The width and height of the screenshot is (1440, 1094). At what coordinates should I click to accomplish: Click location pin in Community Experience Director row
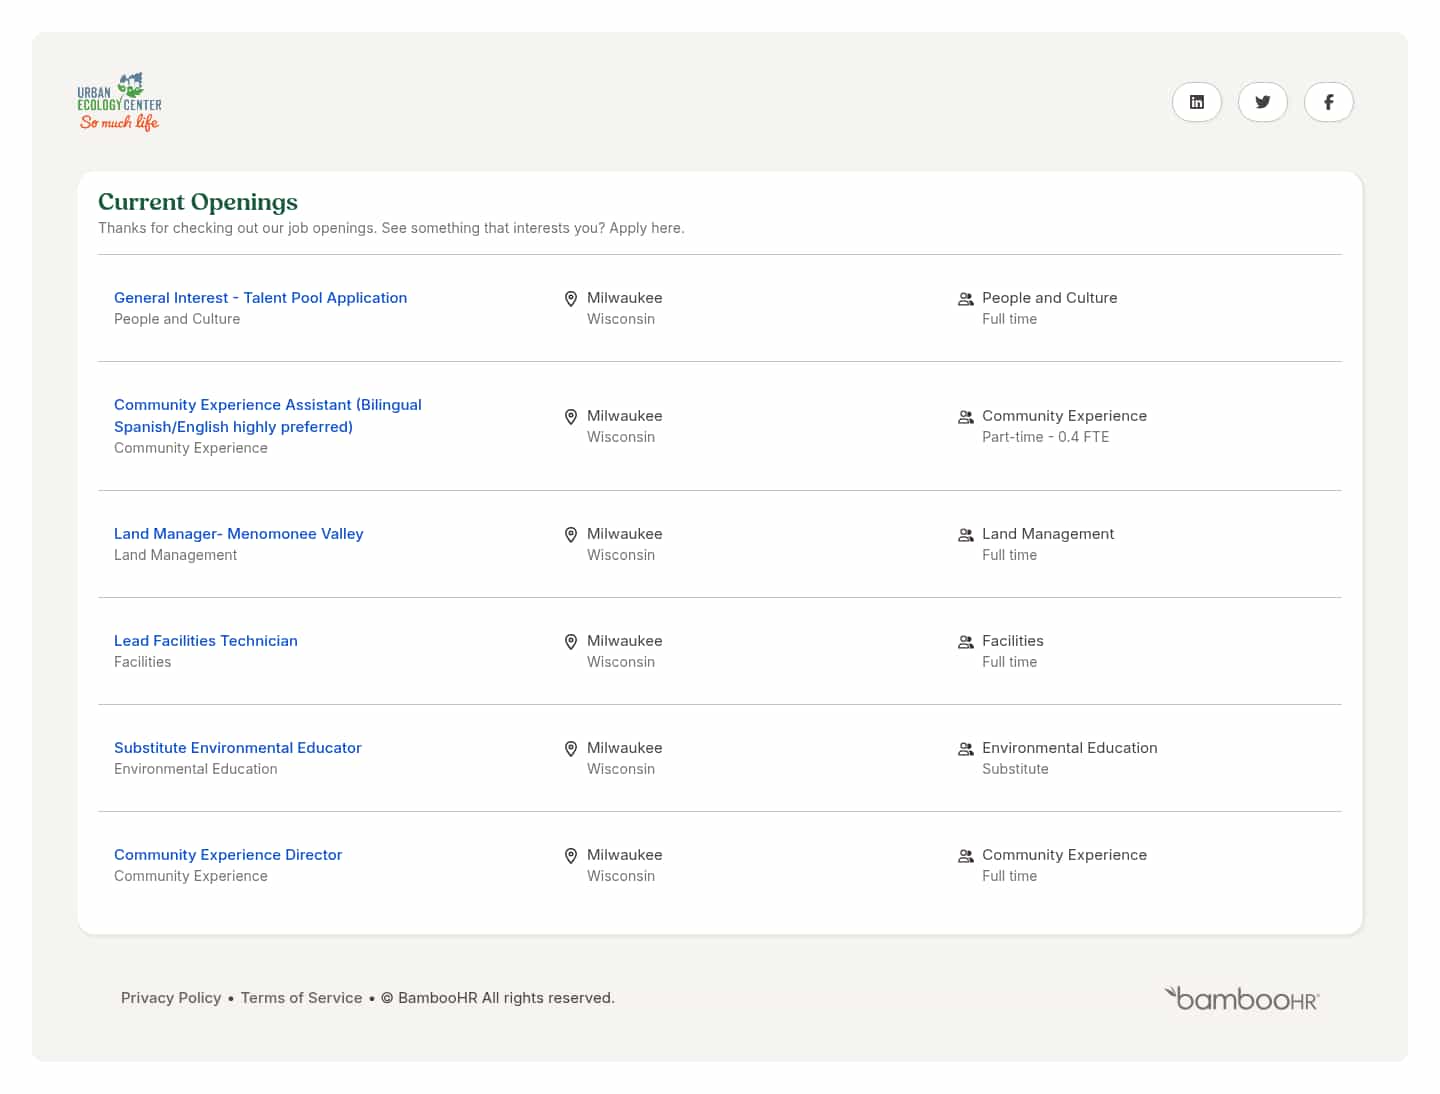point(571,856)
